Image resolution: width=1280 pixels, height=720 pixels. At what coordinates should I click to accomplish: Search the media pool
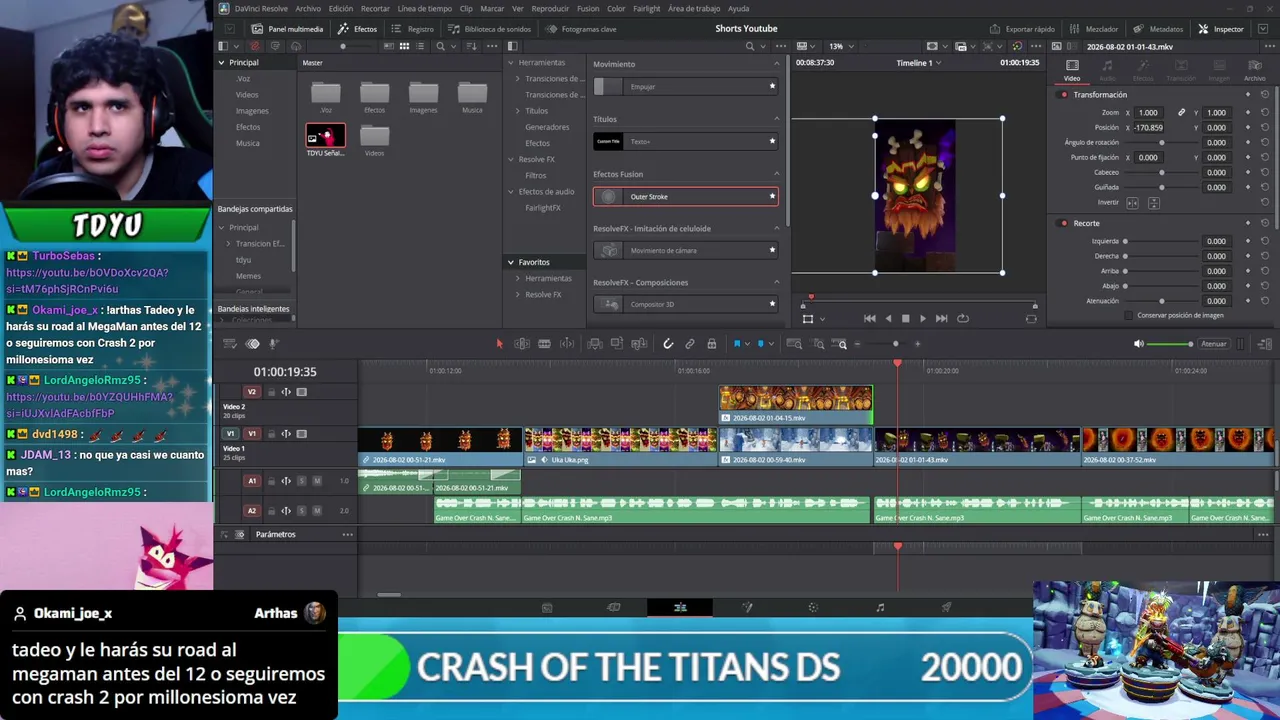tap(440, 46)
